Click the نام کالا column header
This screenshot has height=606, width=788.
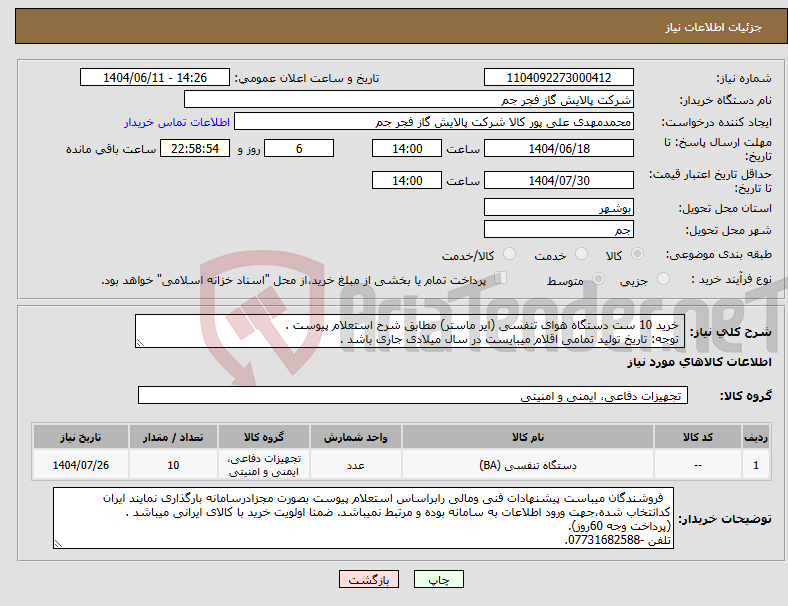coord(528,437)
